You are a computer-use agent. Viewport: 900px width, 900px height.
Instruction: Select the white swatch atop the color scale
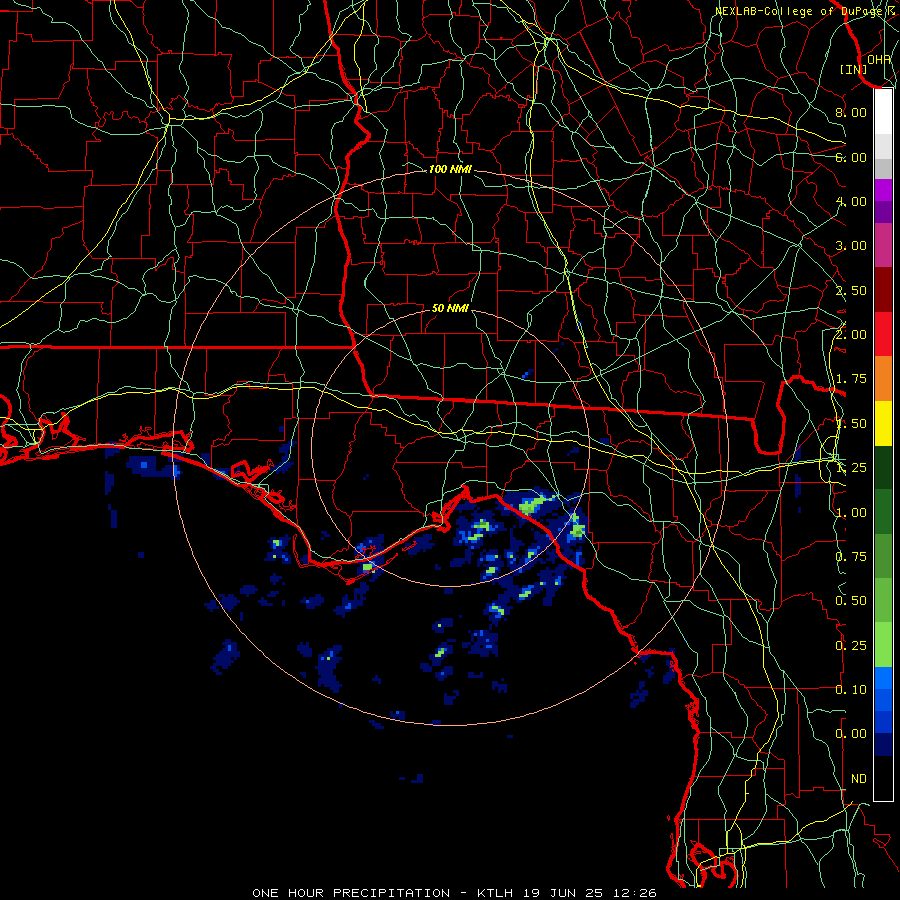pyautogui.click(x=883, y=112)
